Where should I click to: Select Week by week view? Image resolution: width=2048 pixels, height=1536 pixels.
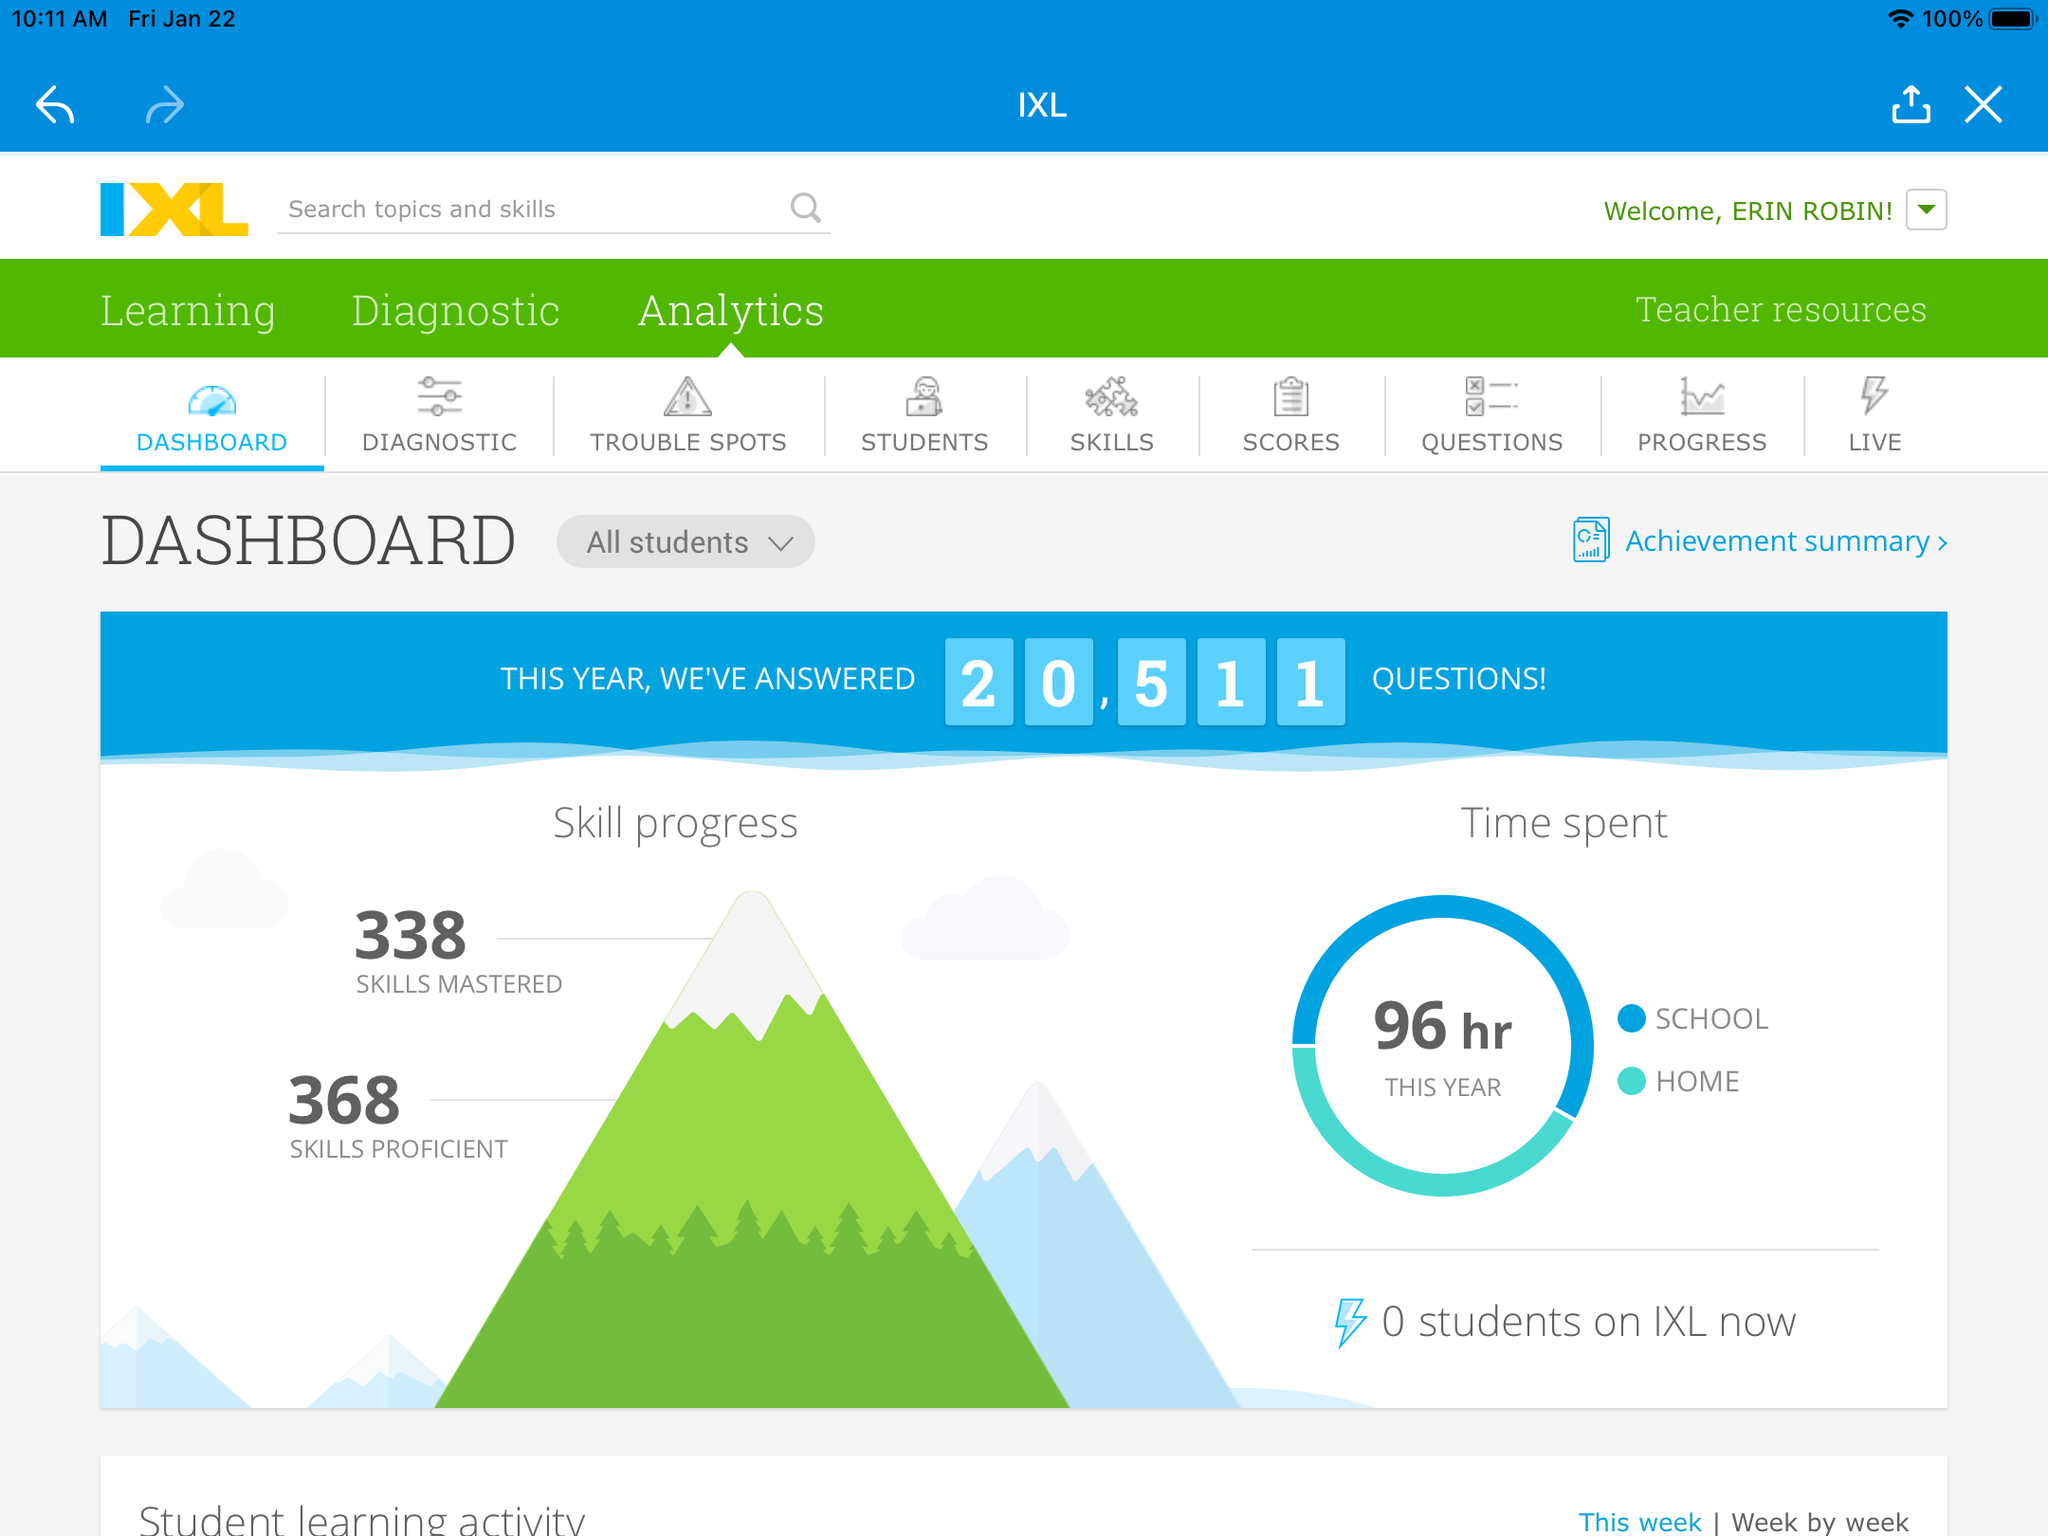pyautogui.click(x=1819, y=1522)
